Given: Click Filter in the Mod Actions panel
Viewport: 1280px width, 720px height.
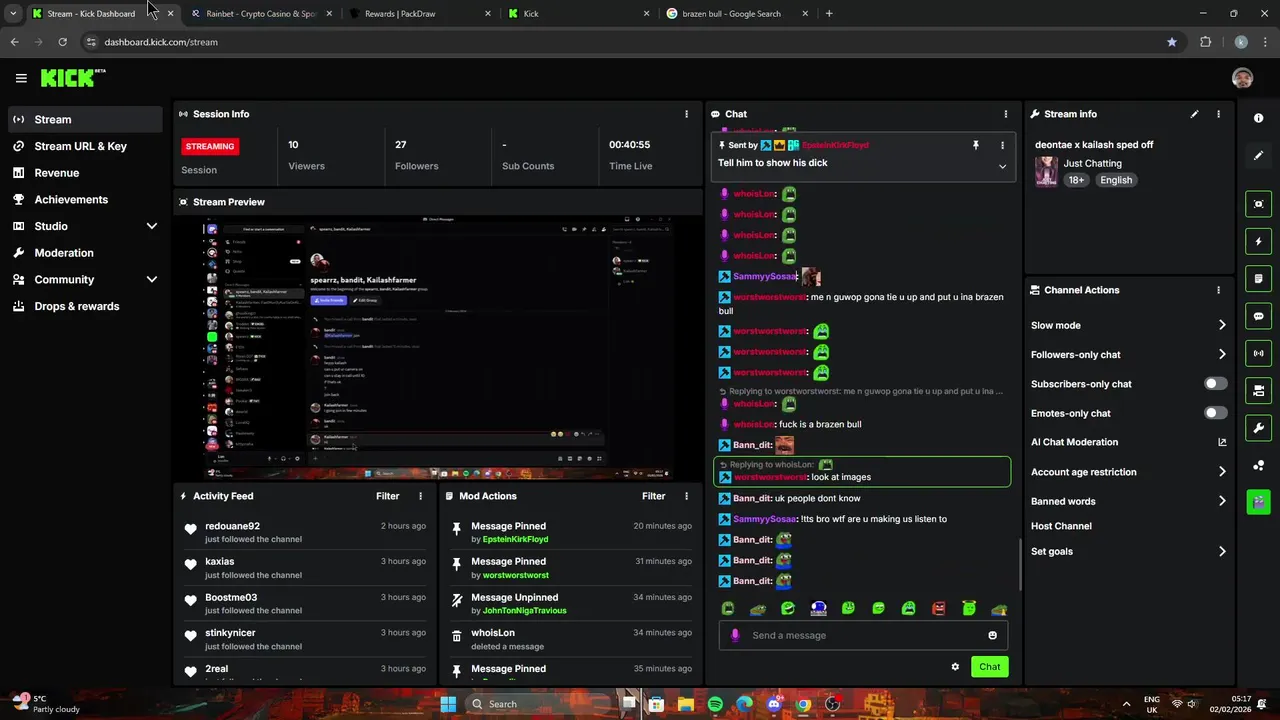Looking at the screenshot, I should click(653, 496).
